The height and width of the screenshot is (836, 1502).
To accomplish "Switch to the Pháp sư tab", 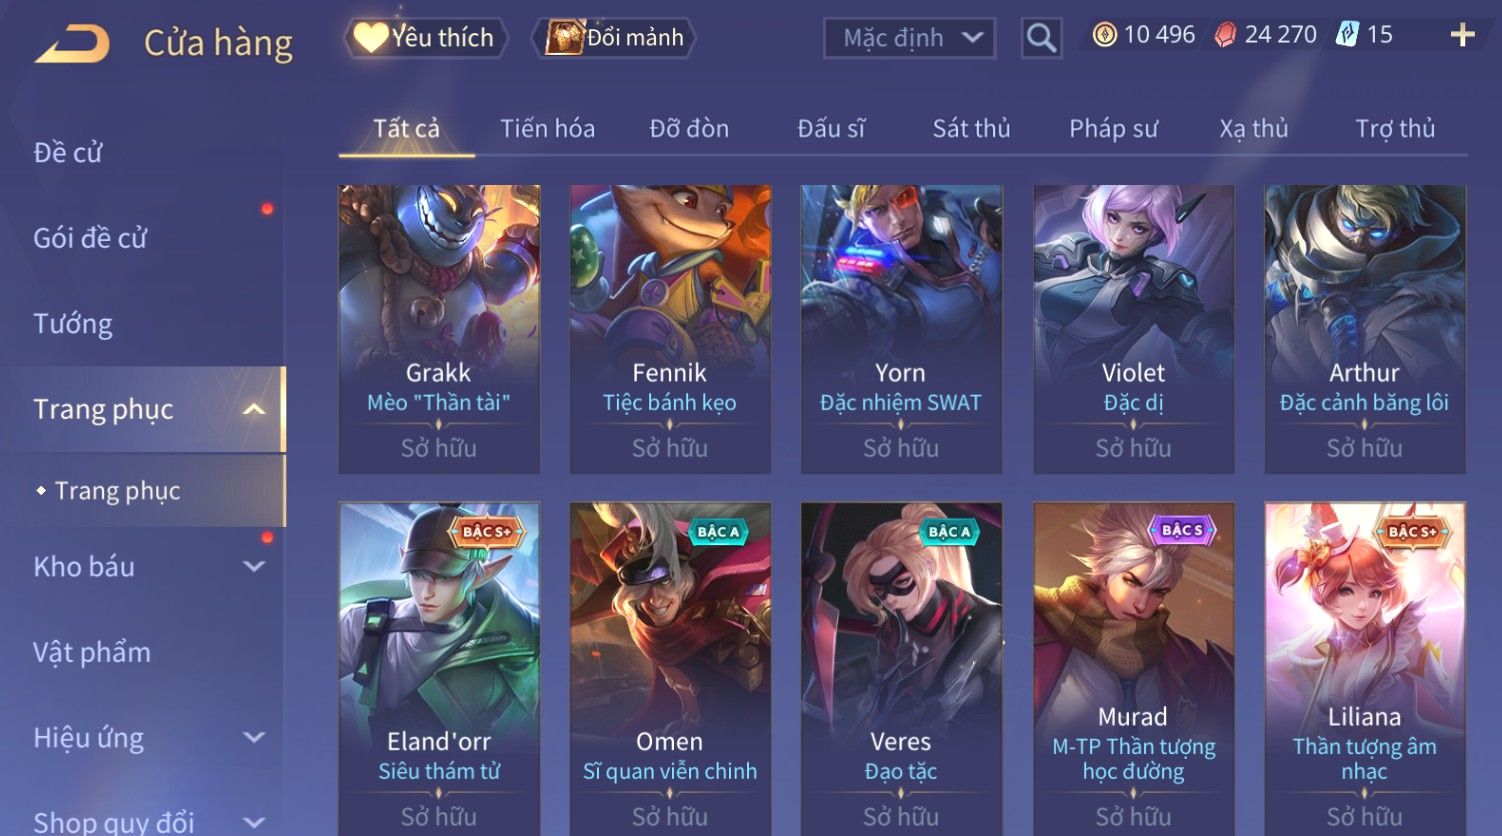I will [x=1113, y=129].
